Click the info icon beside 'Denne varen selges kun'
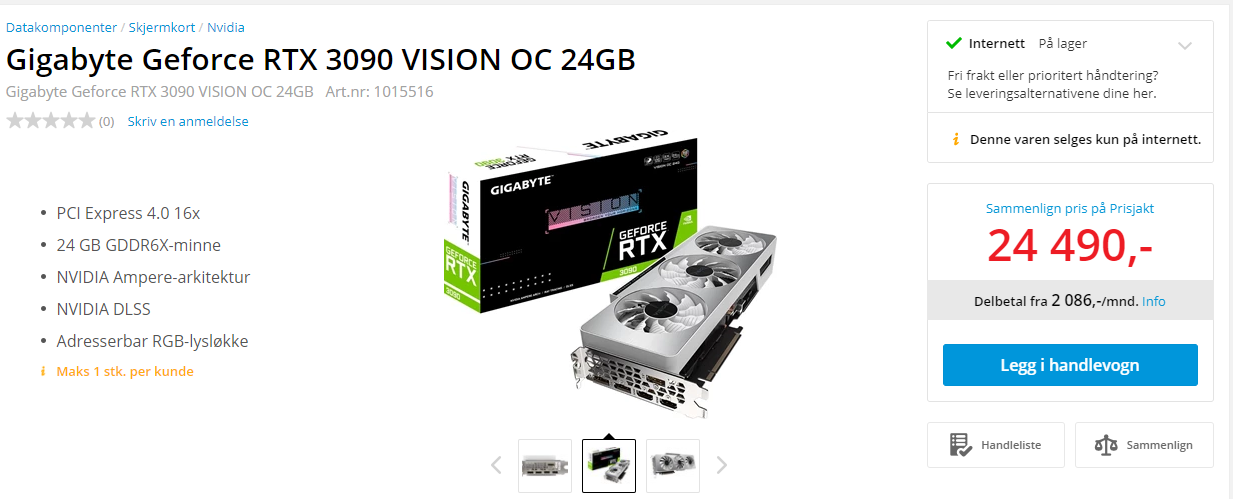 coord(955,139)
